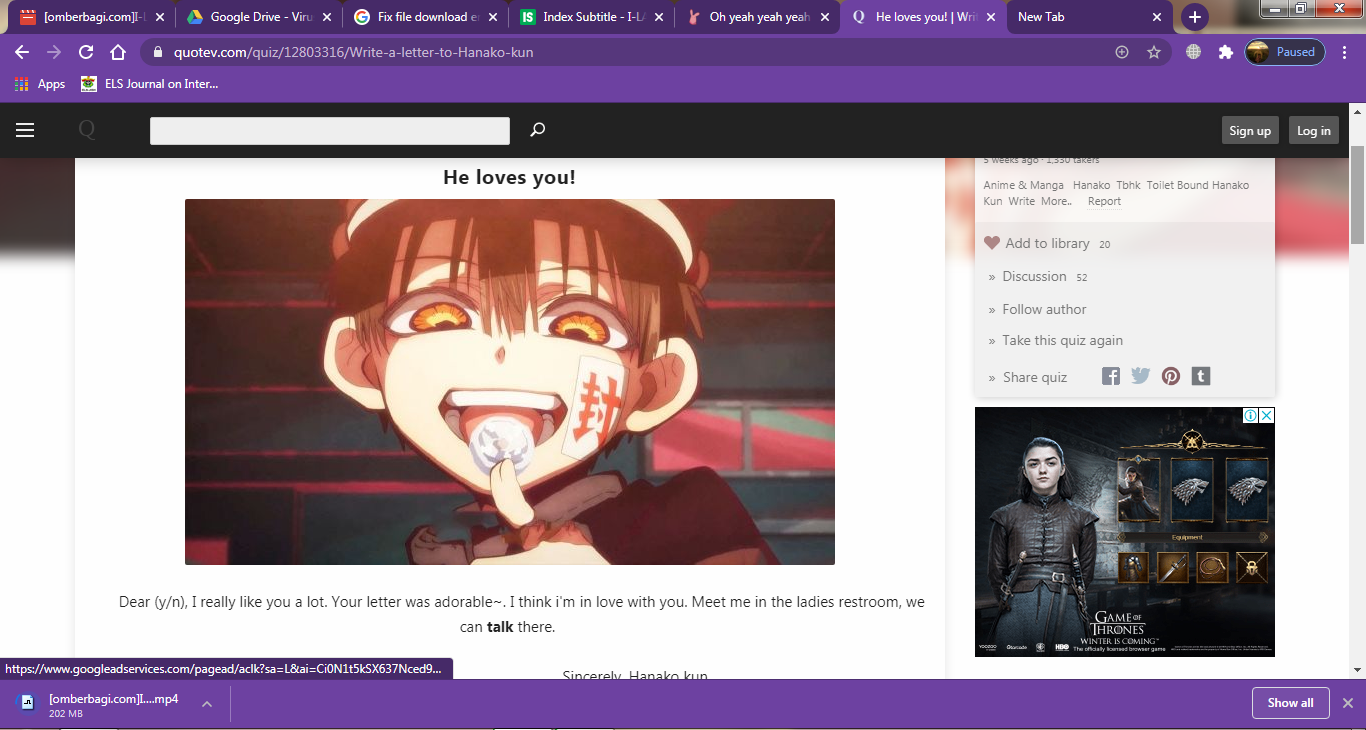
Task: Click the bold word talk in the letter
Action: tap(499, 627)
